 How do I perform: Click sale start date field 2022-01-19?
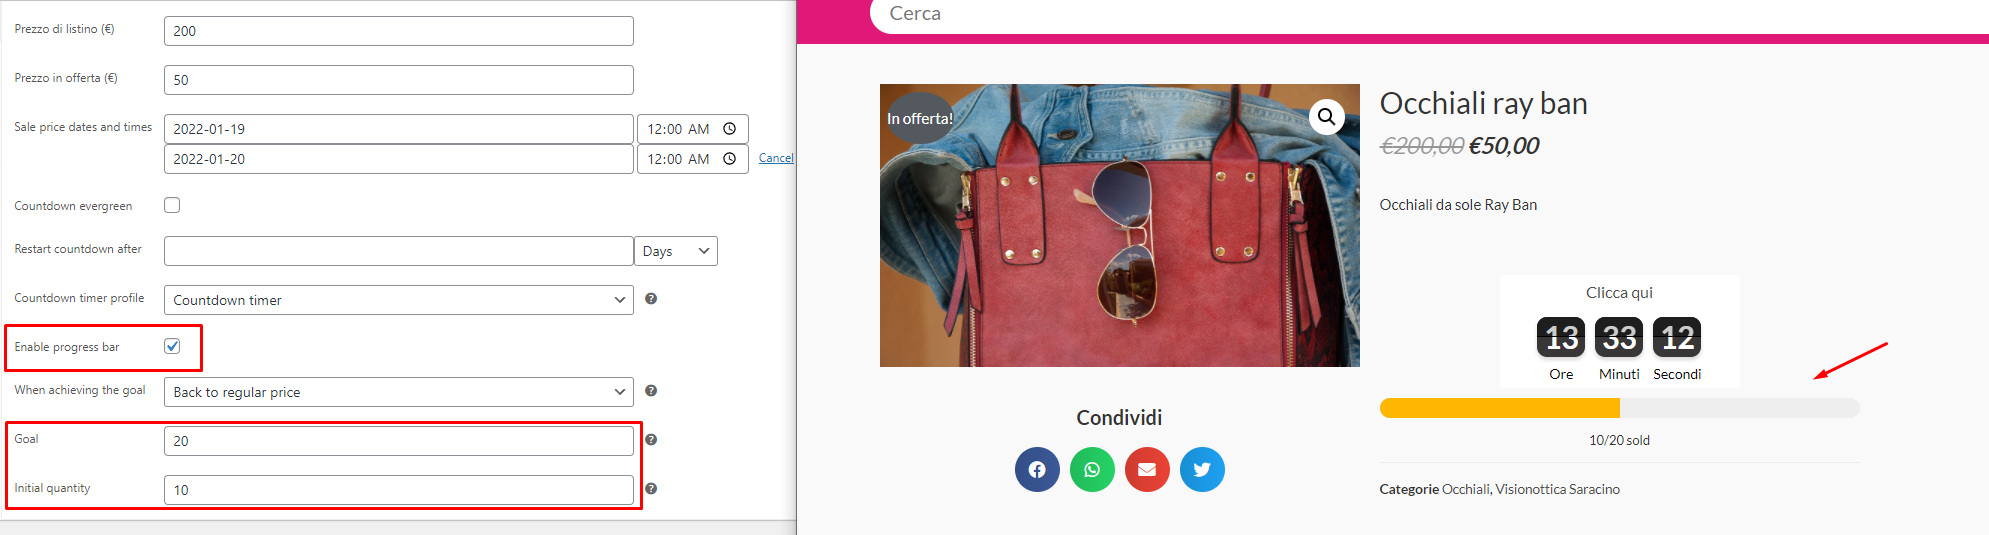pos(399,129)
